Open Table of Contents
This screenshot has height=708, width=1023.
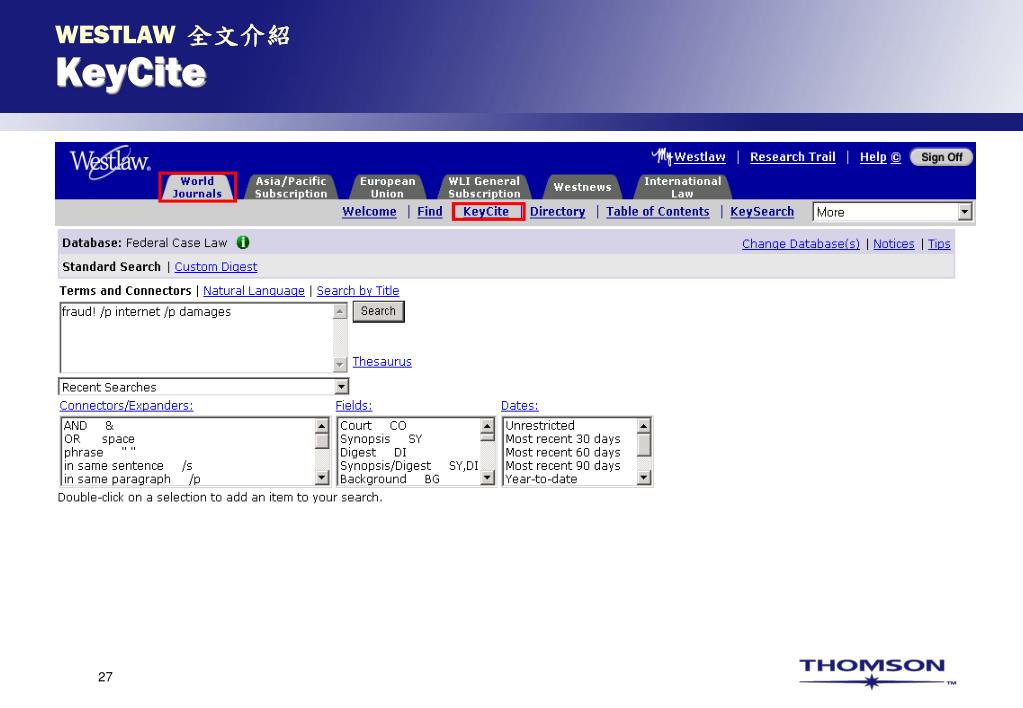click(658, 211)
